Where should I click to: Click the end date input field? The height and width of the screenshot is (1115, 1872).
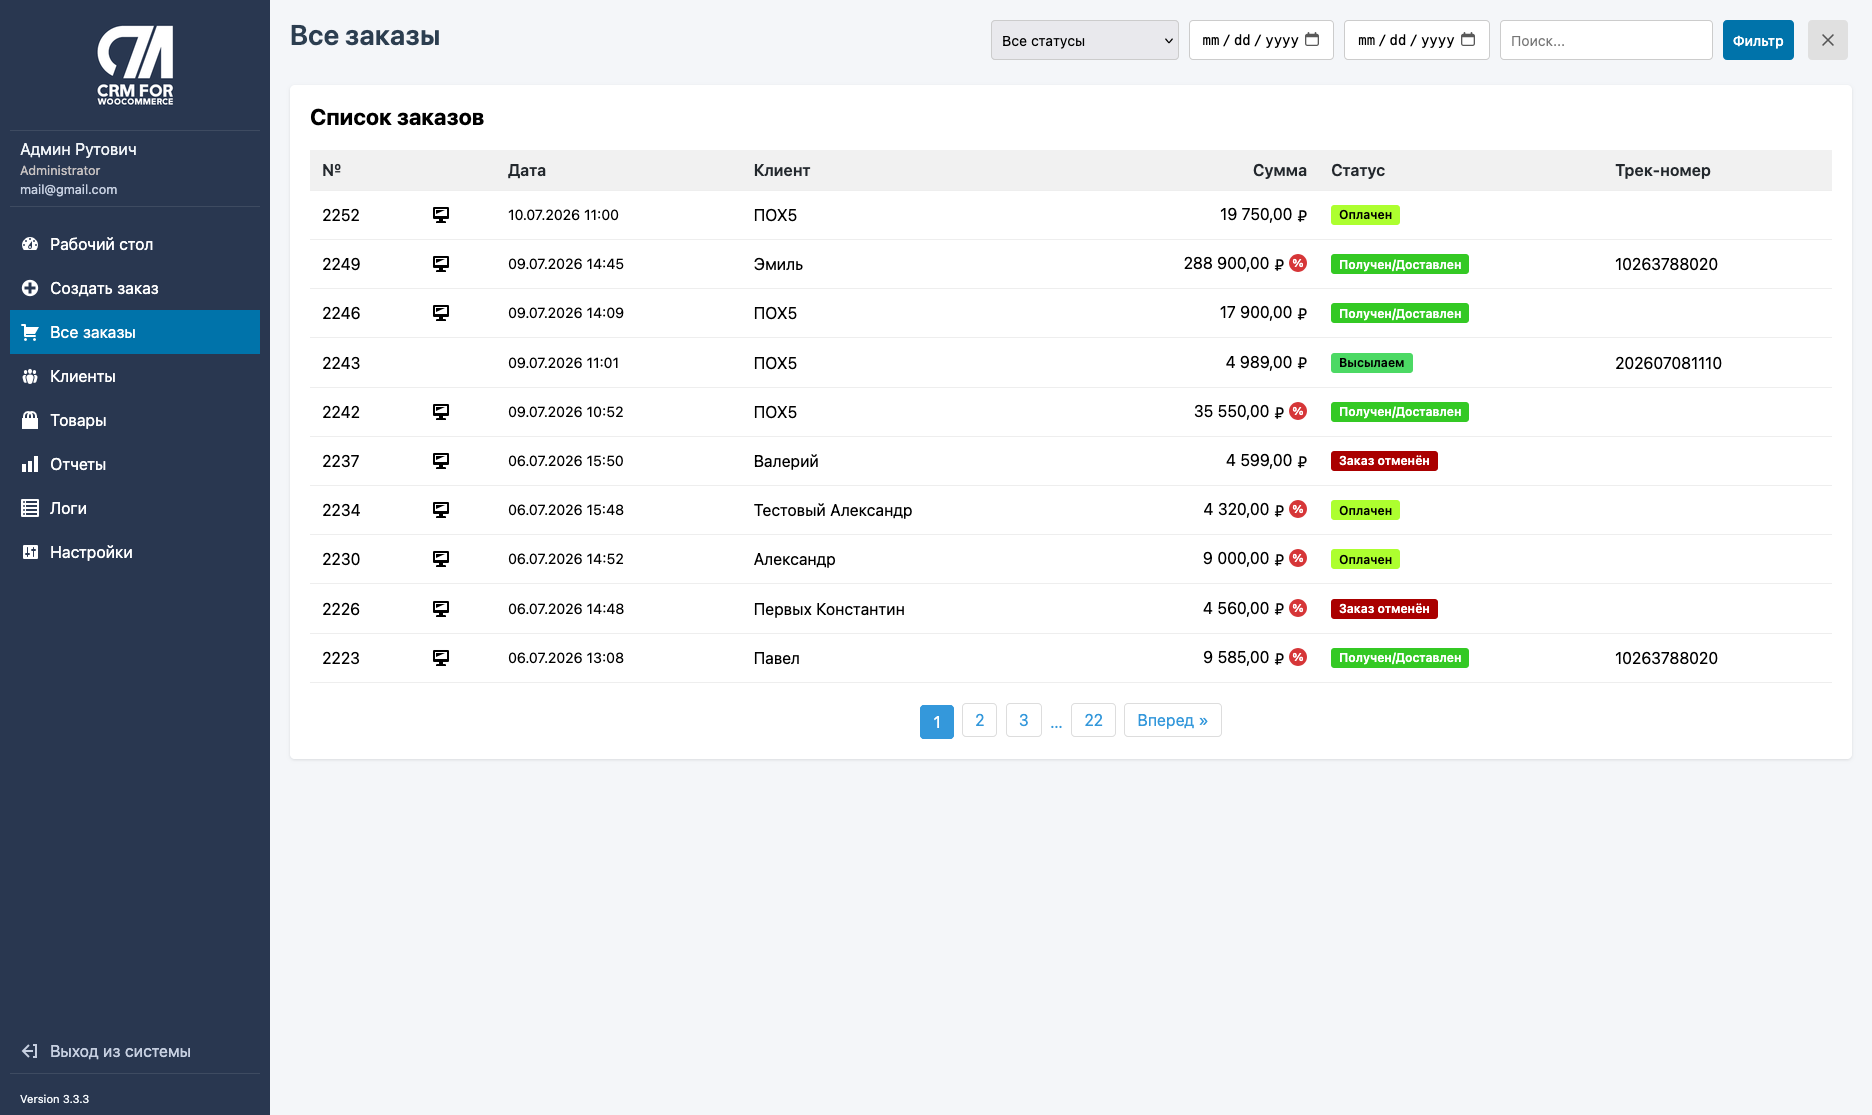[1417, 40]
